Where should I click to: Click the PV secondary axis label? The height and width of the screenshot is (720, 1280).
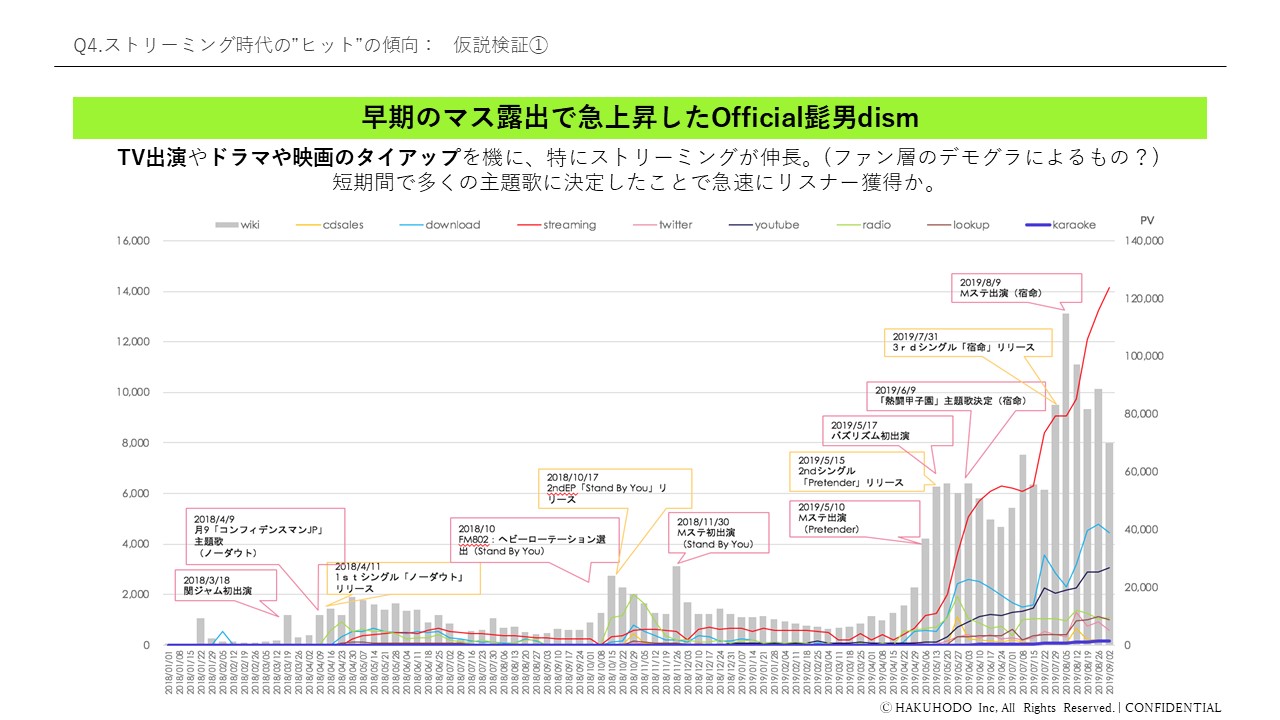point(1146,219)
